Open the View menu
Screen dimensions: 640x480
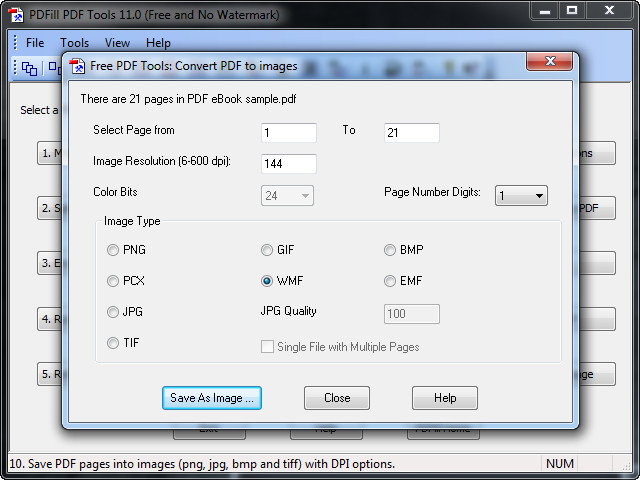coord(117,43)
